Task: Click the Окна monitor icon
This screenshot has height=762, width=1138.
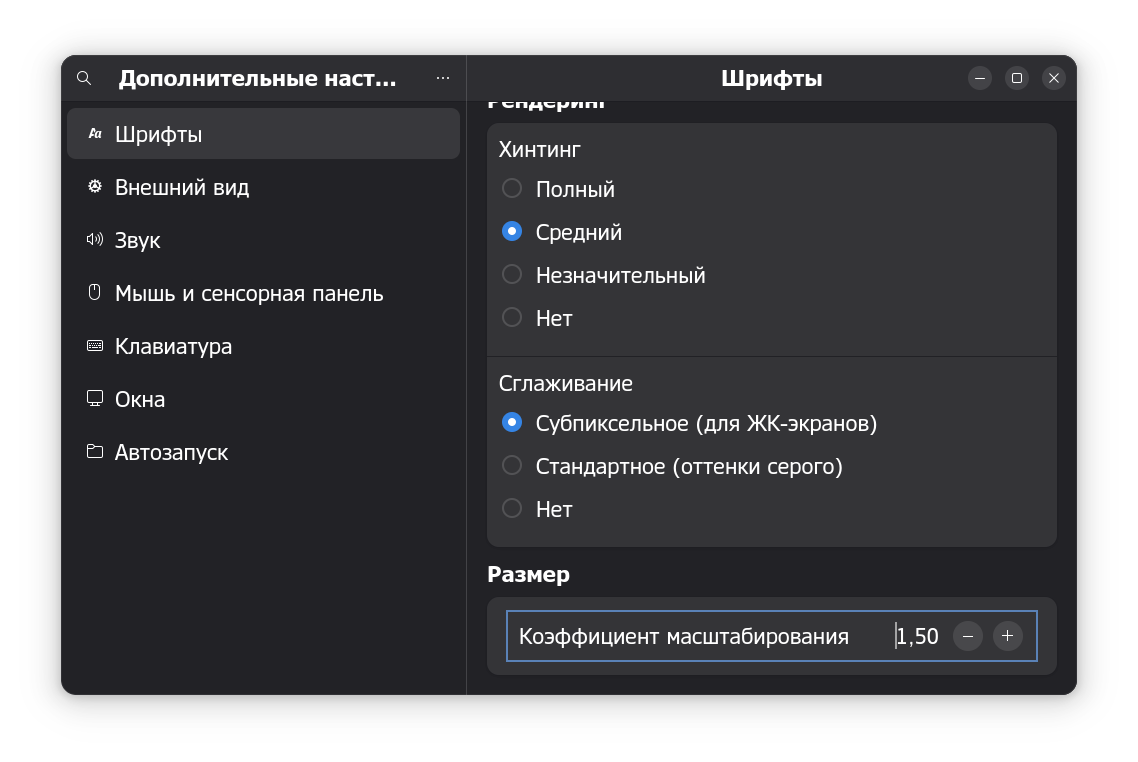Action: [95, 399]
